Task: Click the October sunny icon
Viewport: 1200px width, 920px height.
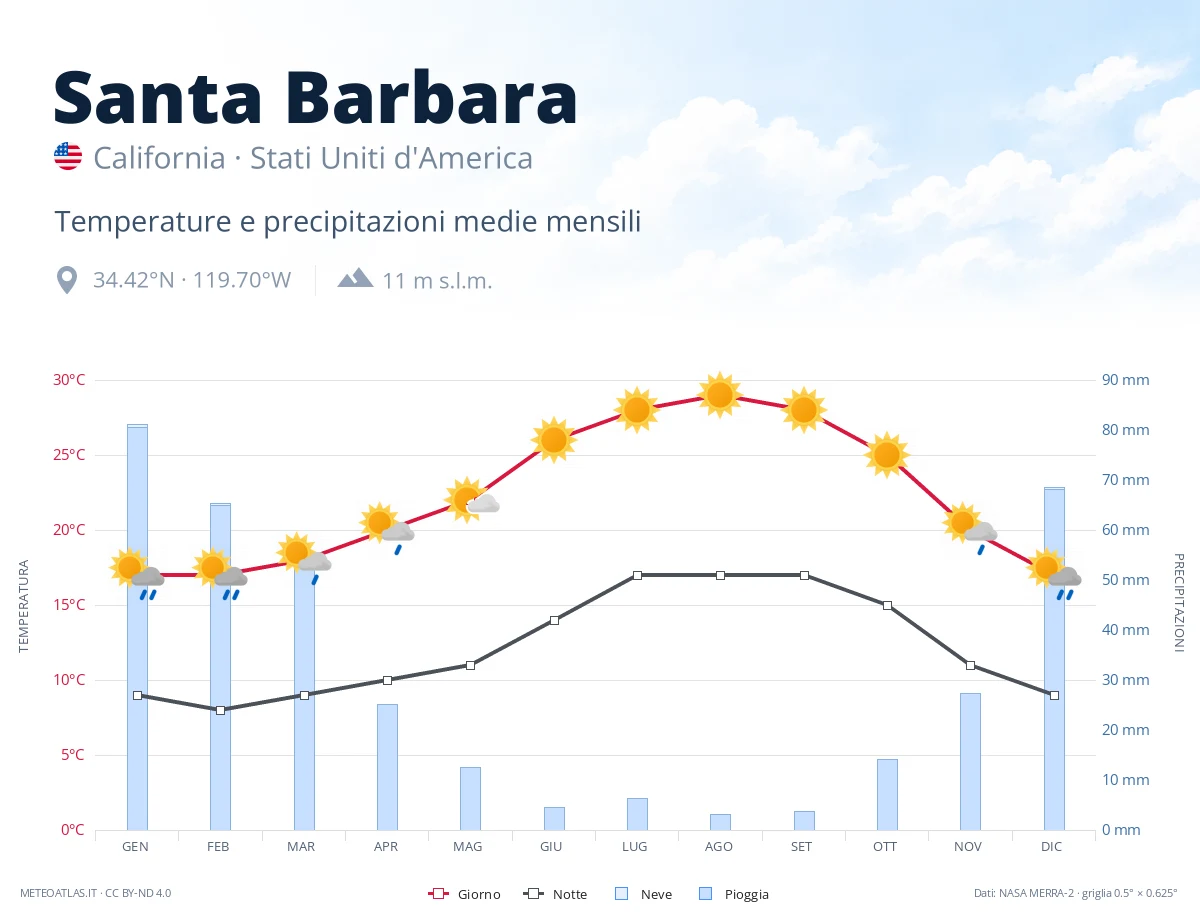Action: coord(887,455)
